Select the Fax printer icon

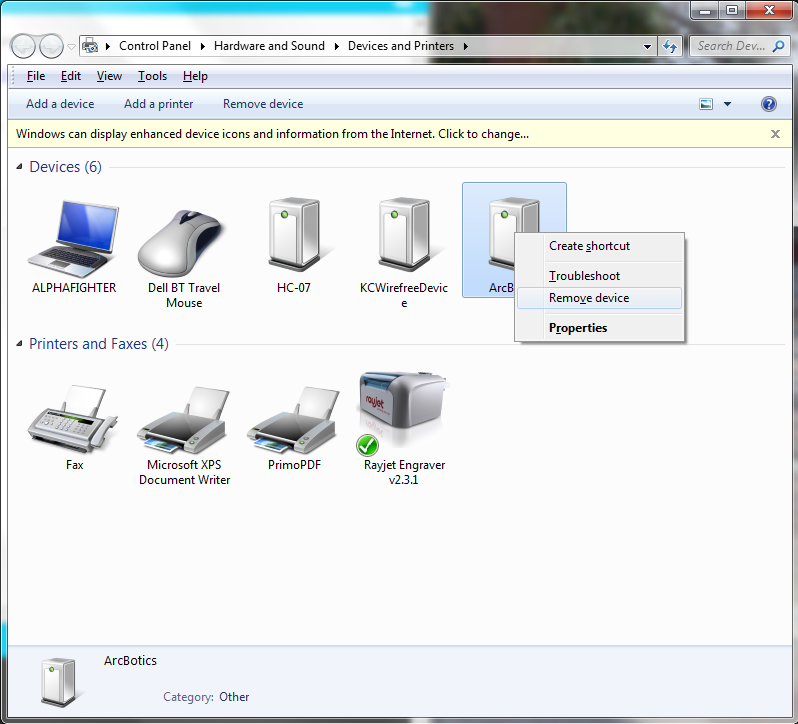pos(72,418)
